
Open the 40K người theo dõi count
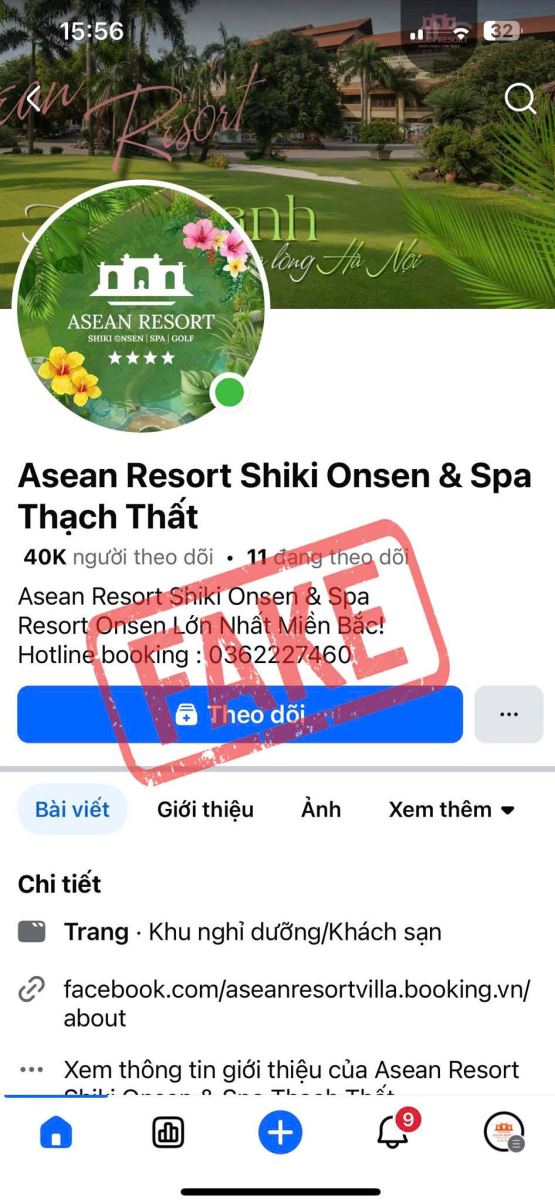click(x=118, y=557)
